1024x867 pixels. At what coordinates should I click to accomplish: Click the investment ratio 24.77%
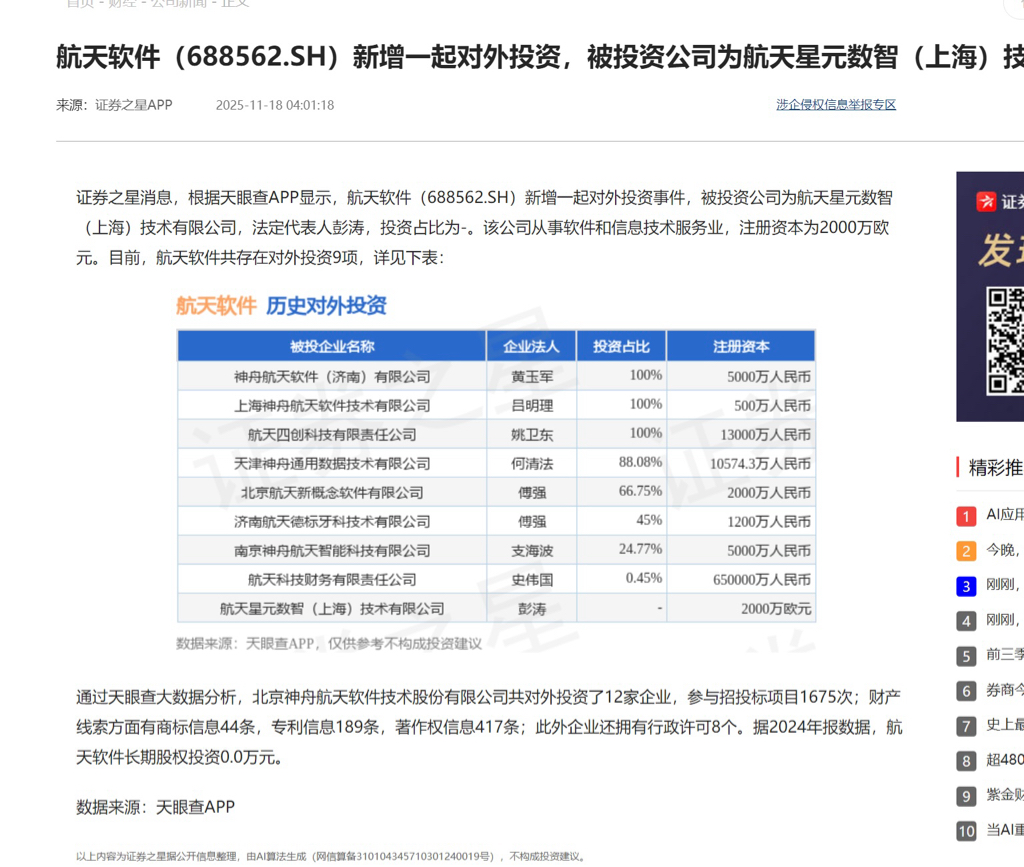point(640,549)
